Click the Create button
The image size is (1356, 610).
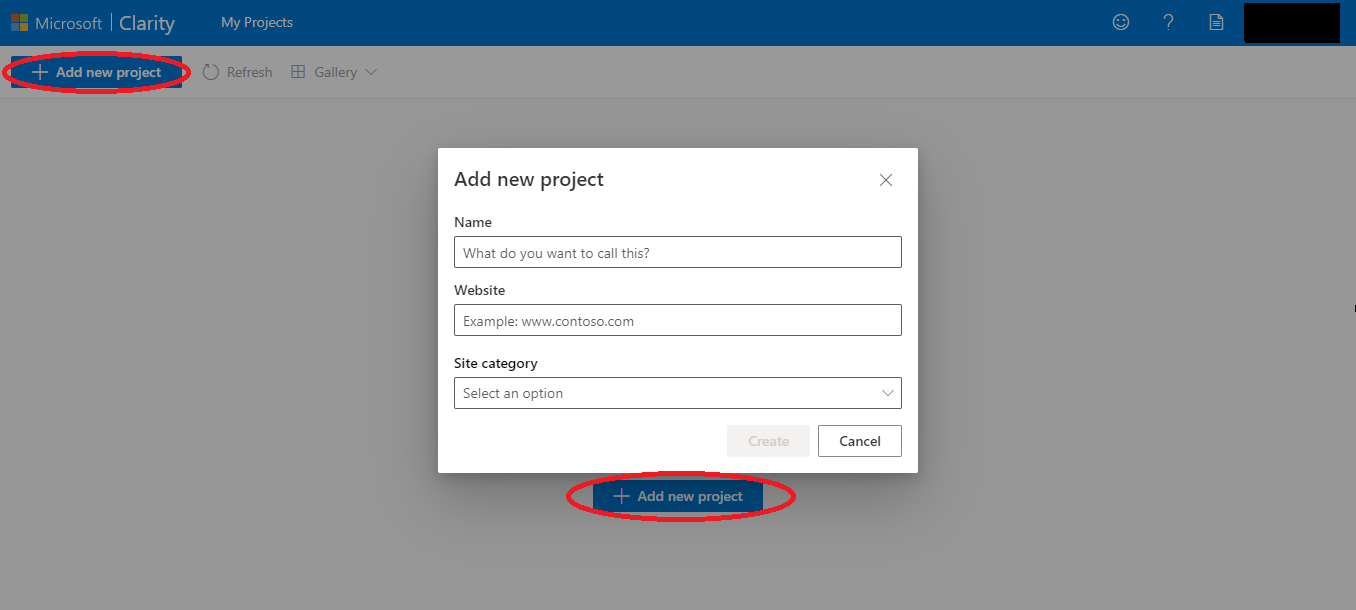769,441
